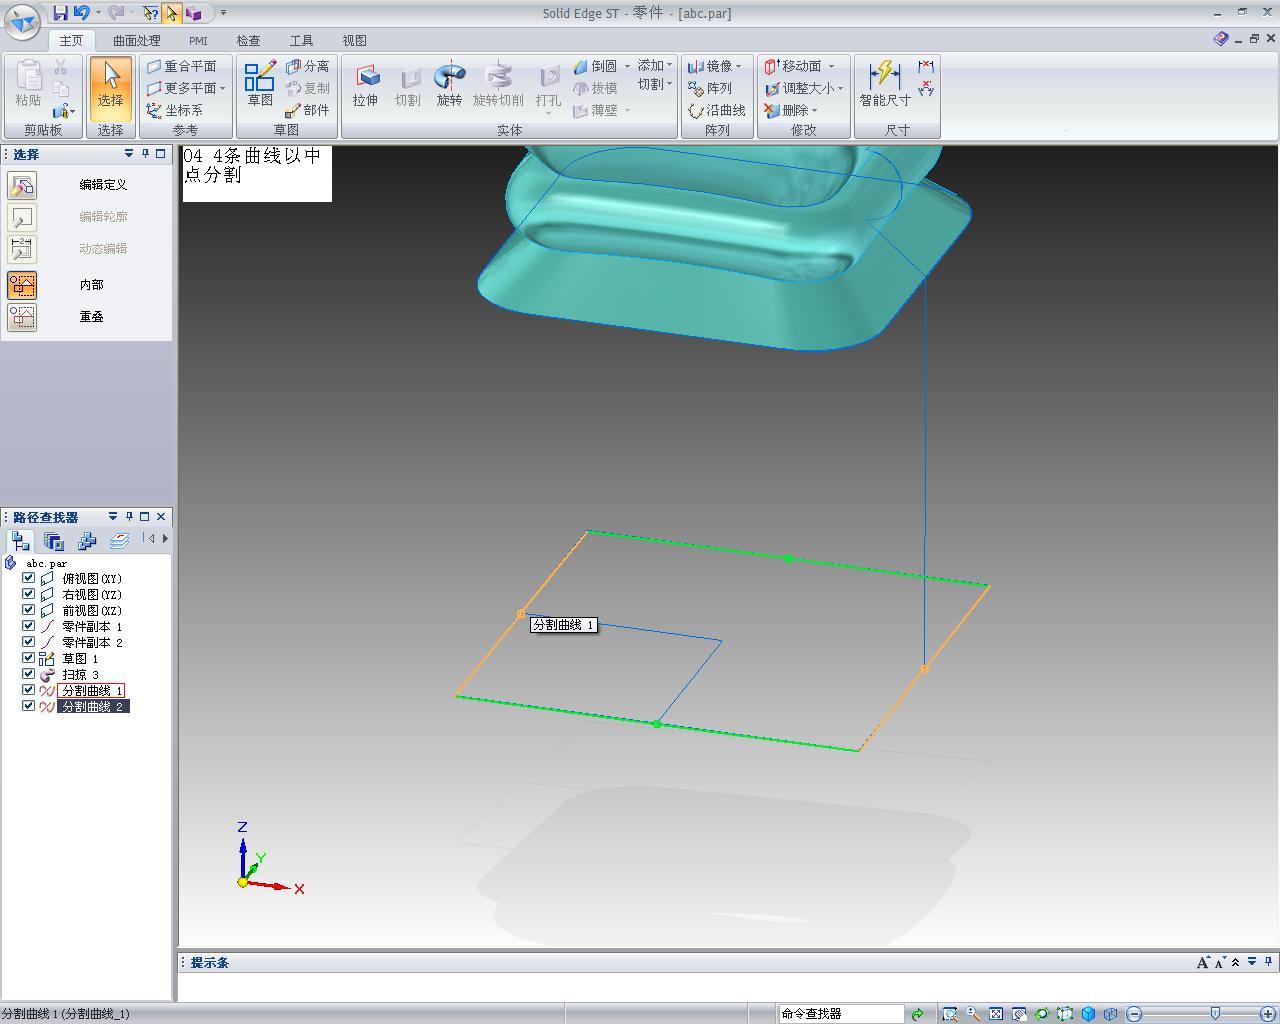Open the 视图 ribbon tab

(x=354, y=41)
